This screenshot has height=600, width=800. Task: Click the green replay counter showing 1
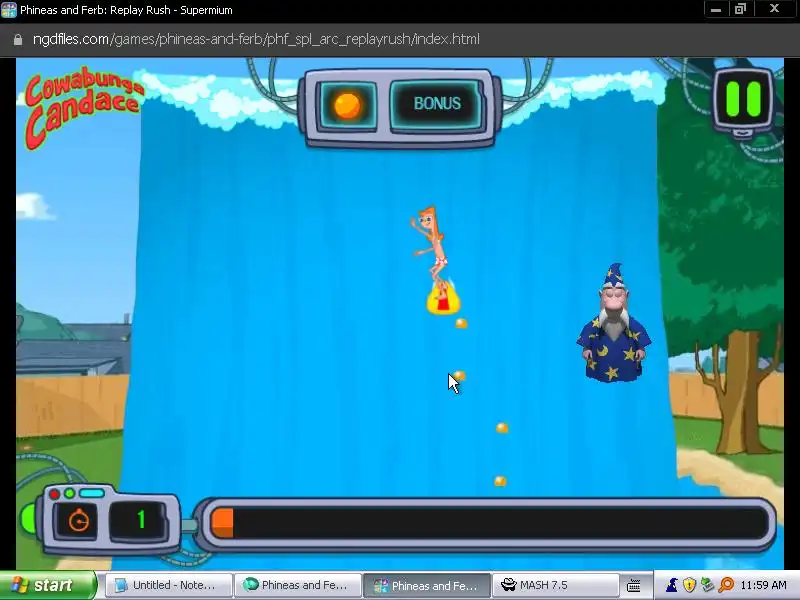tap(140, 520)
